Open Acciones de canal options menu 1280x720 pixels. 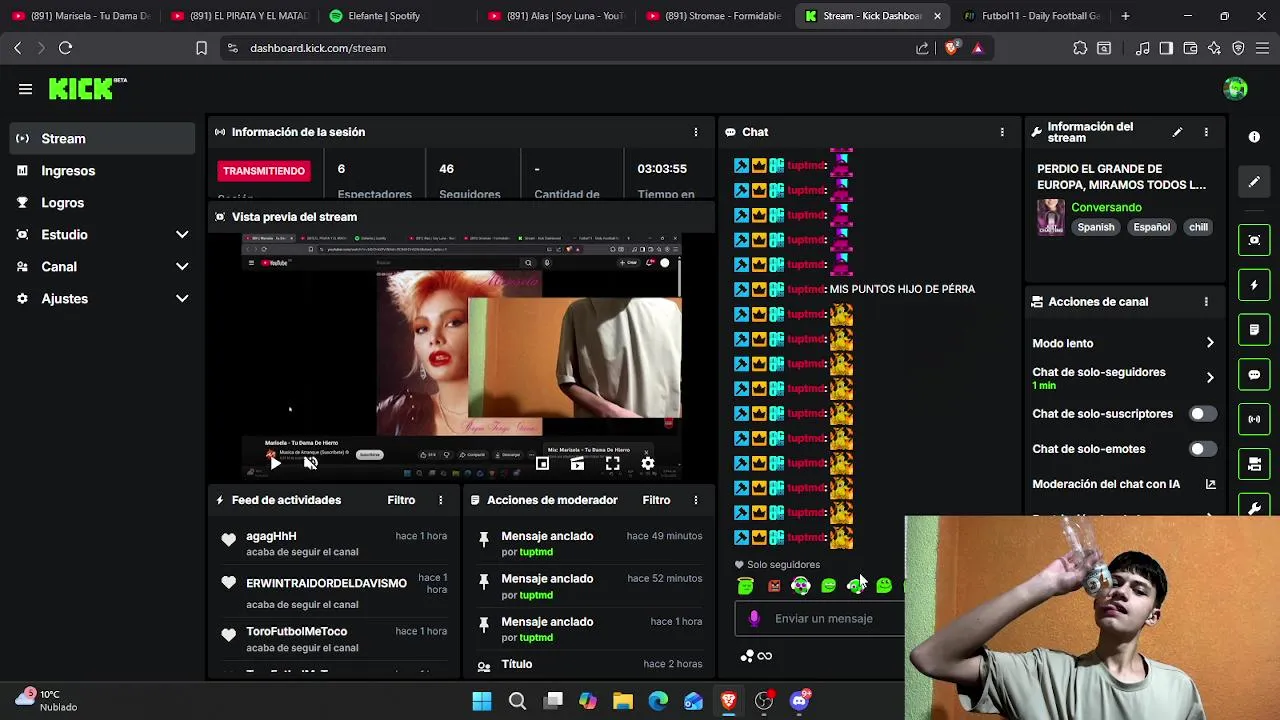click(x=1206, y=301)
